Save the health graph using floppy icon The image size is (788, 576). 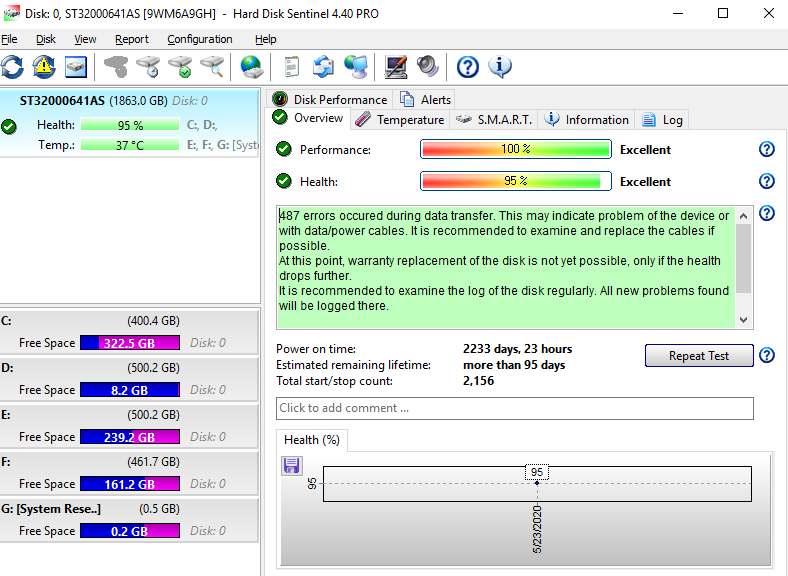(291, 465)
